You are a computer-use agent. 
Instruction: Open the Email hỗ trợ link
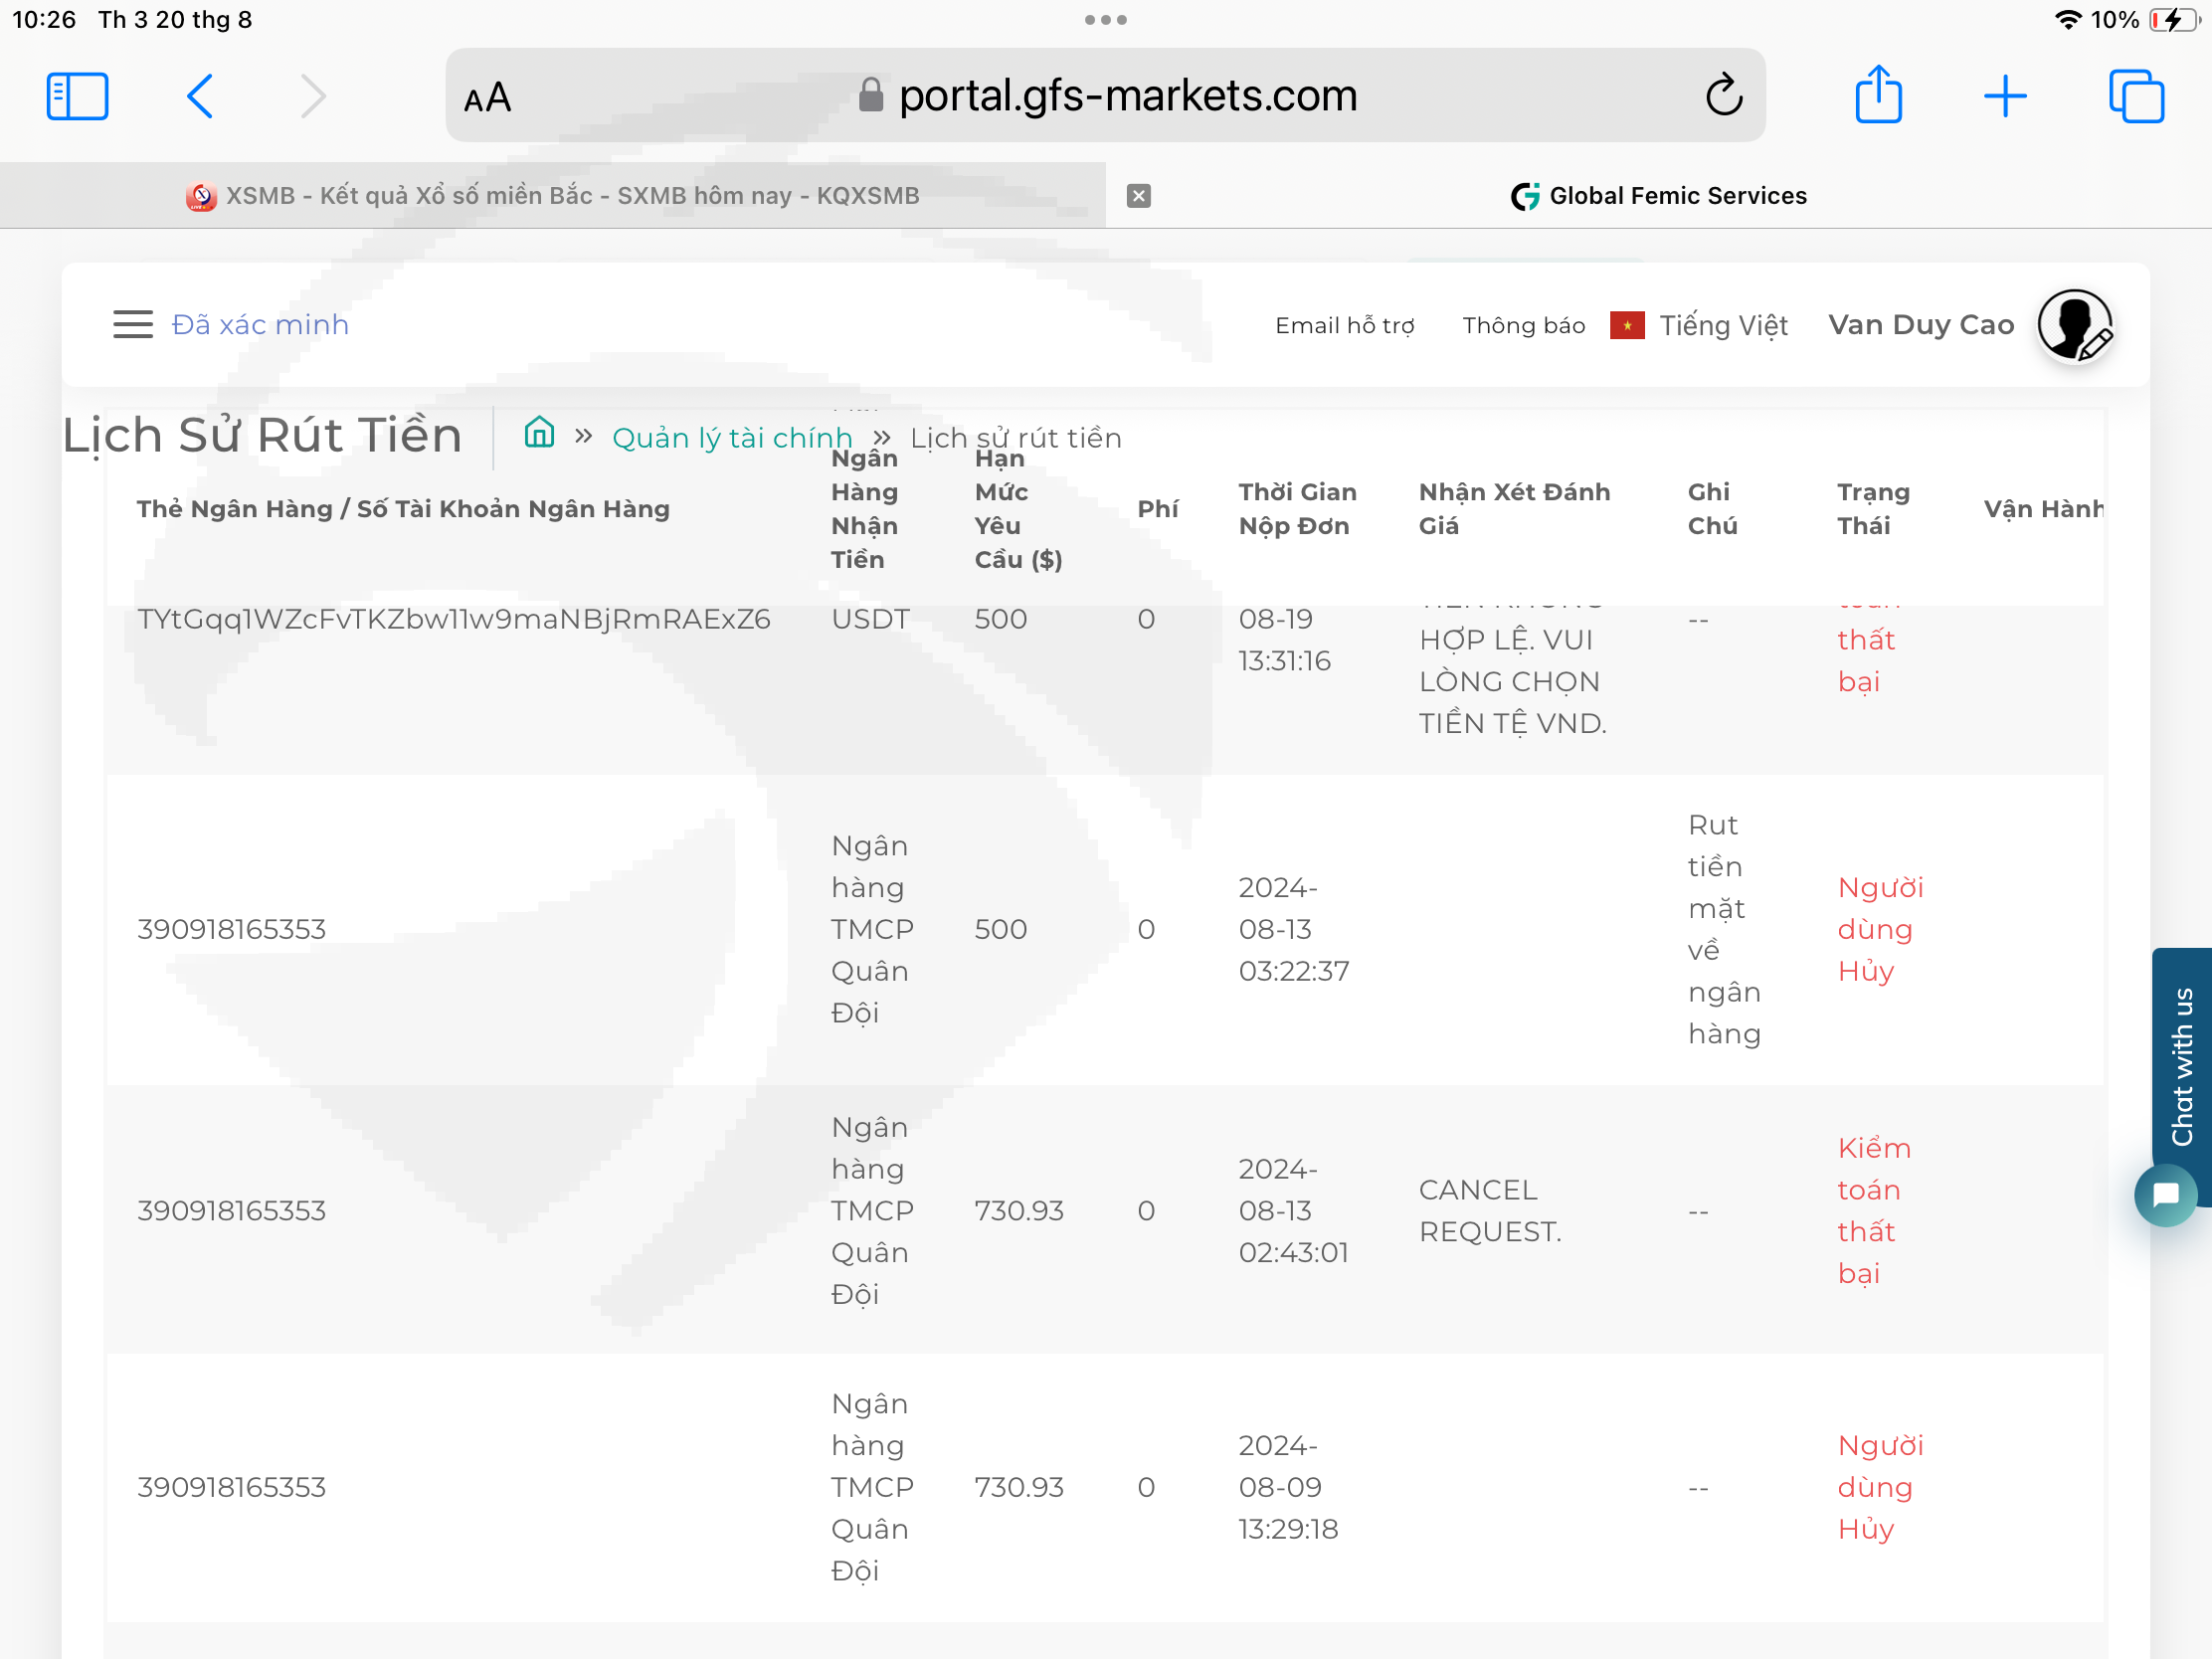1344,325
